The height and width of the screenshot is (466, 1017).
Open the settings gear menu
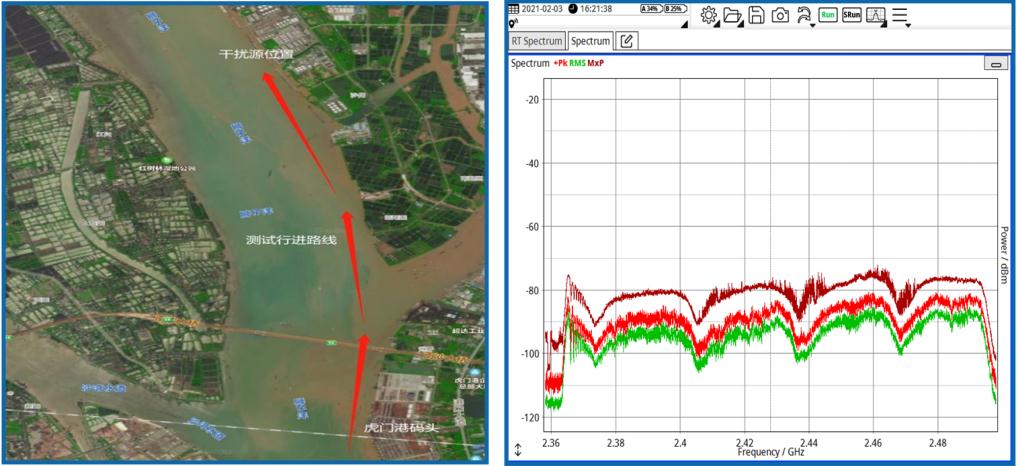pos(710,15)
